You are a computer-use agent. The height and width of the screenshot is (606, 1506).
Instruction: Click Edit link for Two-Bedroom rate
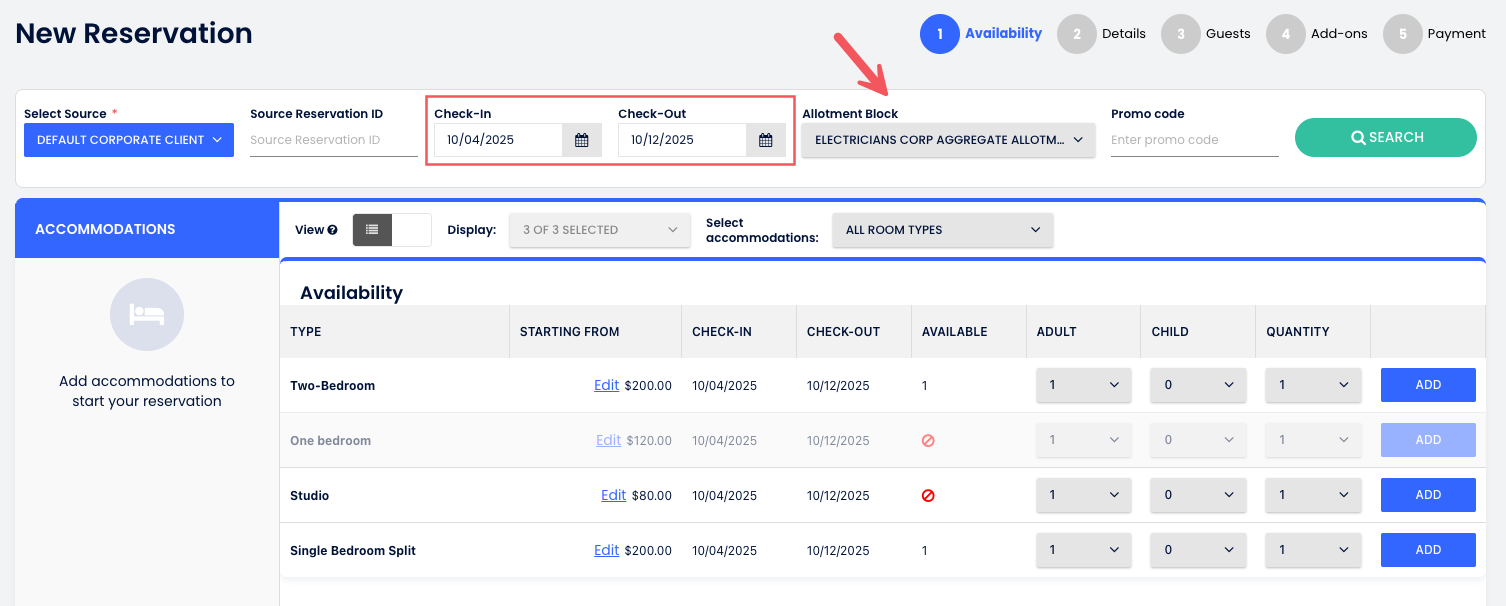606,385
